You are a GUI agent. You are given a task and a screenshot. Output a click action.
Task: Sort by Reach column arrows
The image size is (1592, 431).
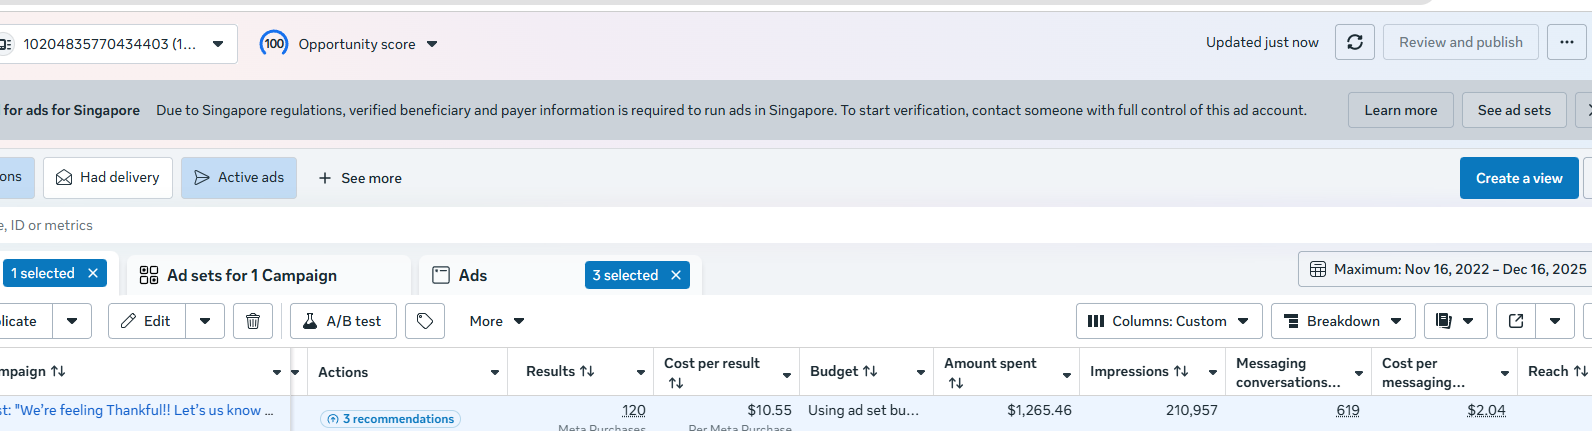[1581, 371]
